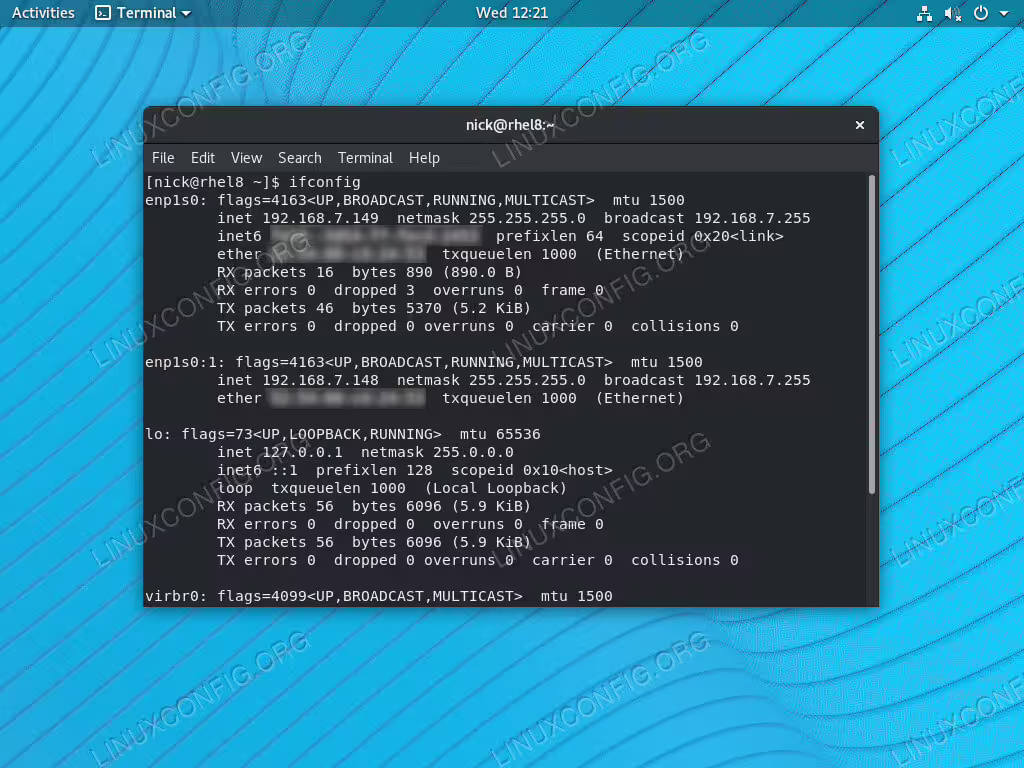Click 'RX packets 16' text

click(x=275, y=272)
